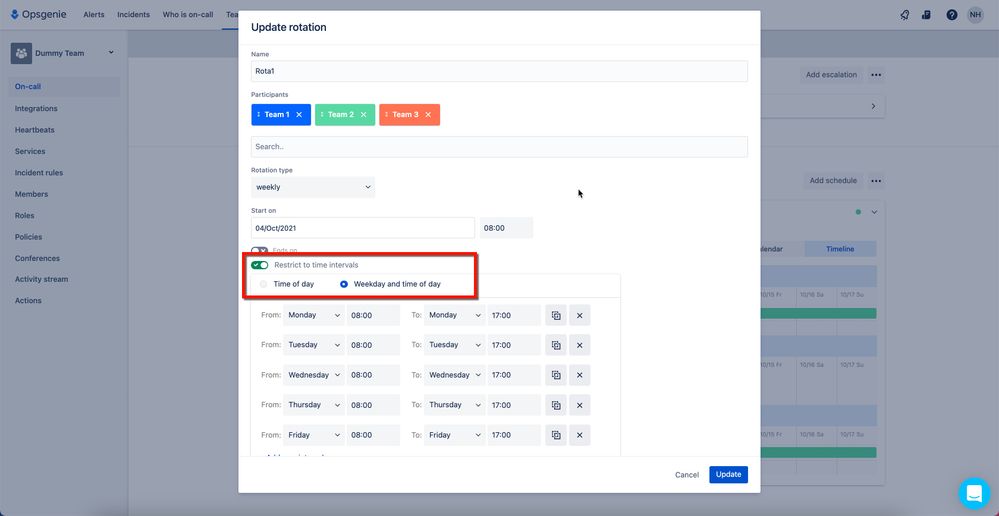Remove Team 1 from participants
This screenshot has height=516, width=999.
point(299,115)
